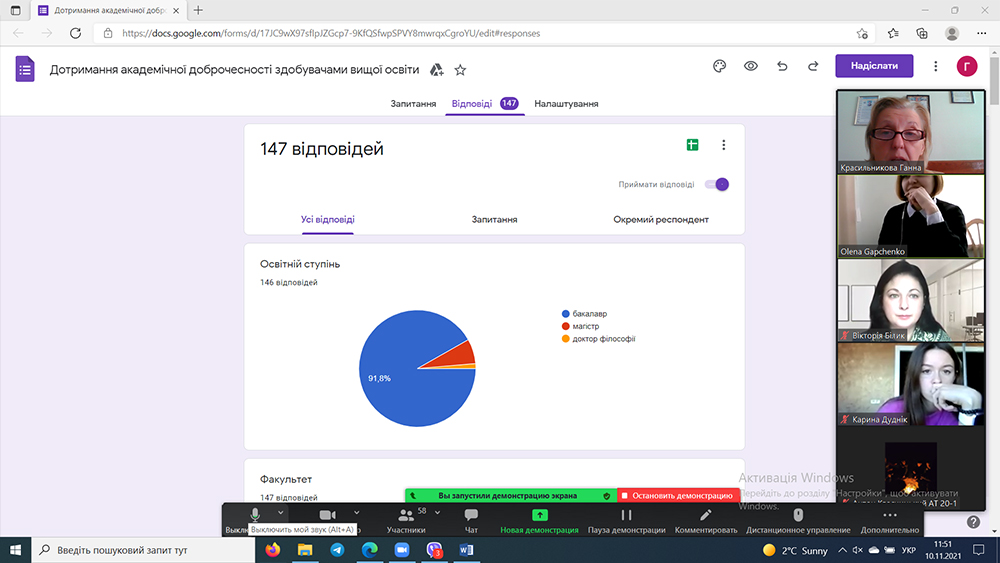The image size is (1000, 563).
Task: Toggle the 'Приймати відповіді' switch
Action: (717, 184)
